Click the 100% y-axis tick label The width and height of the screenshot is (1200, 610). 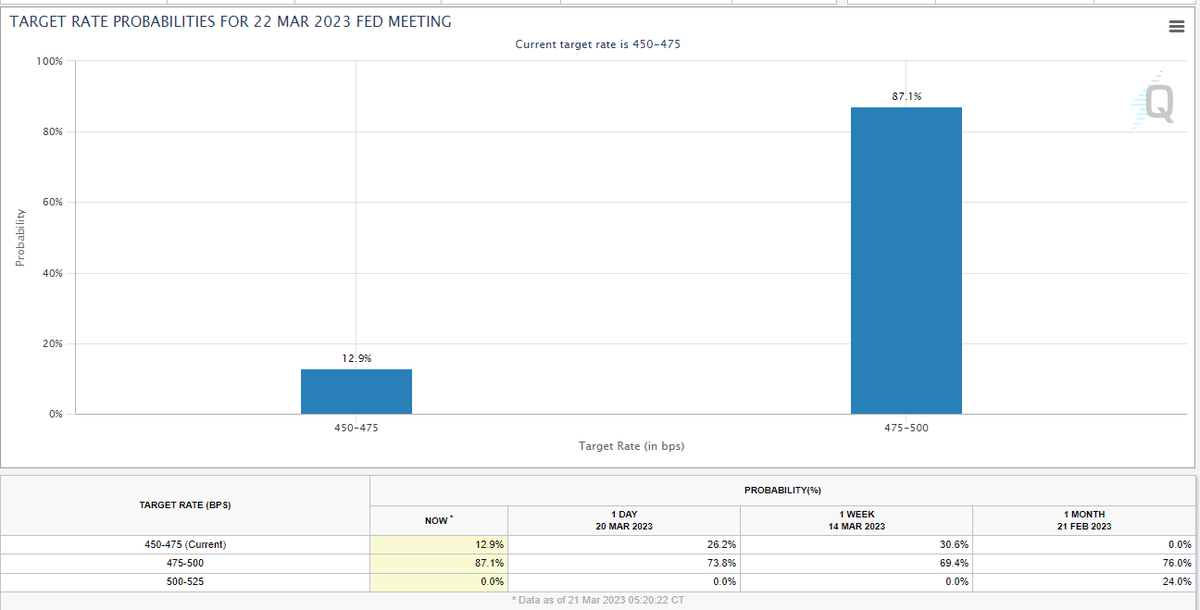pyautogui.click(x=49, y=61)
